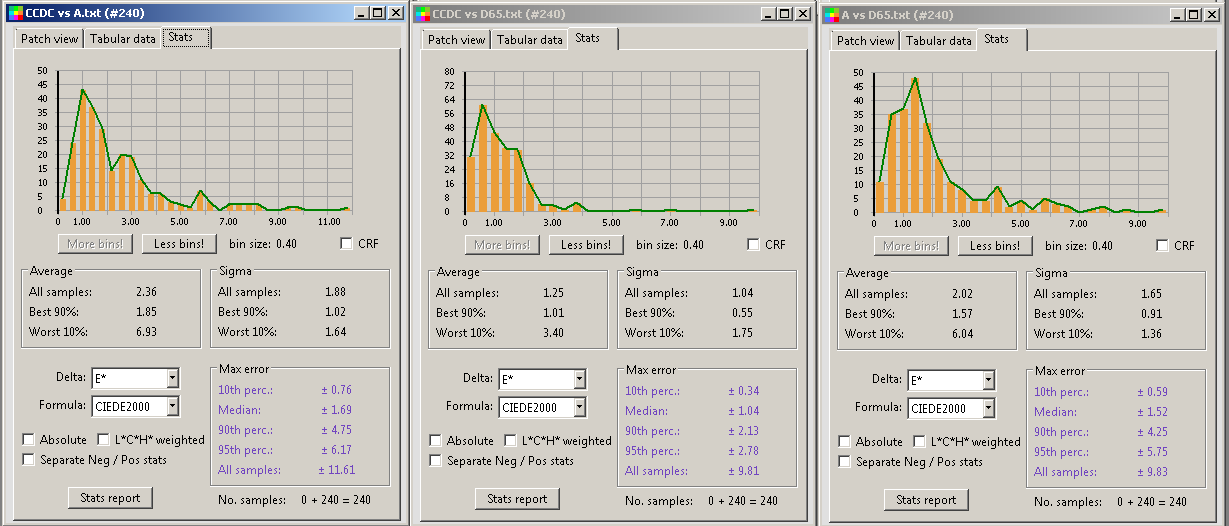The width and height of the screenshot is (1229, 526).
Task: Open Delta dropdown in CCDC vs A.txt window
Action: click(172, 378)
